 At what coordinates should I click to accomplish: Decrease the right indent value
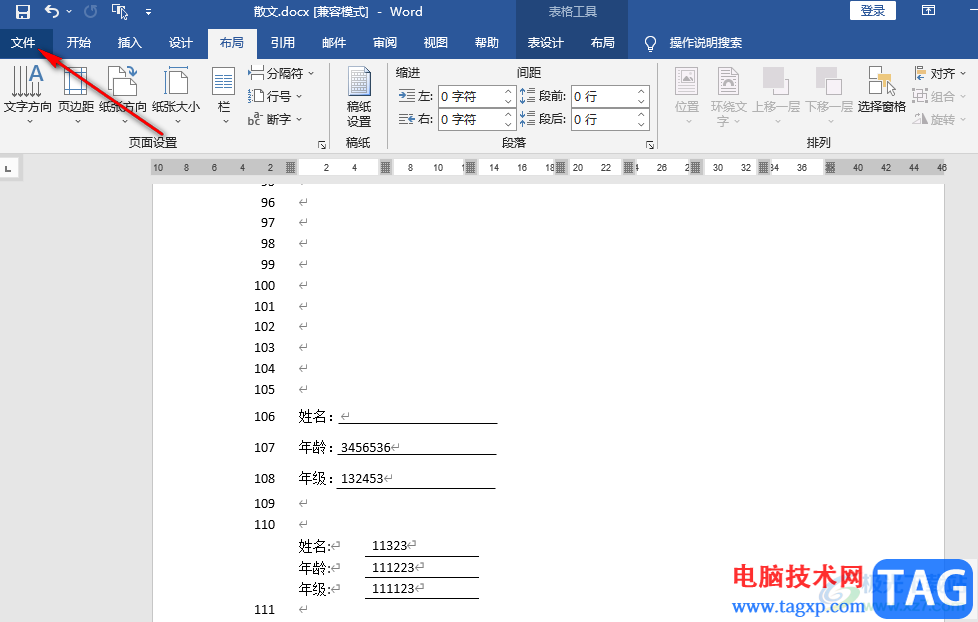tap(508, 124)
